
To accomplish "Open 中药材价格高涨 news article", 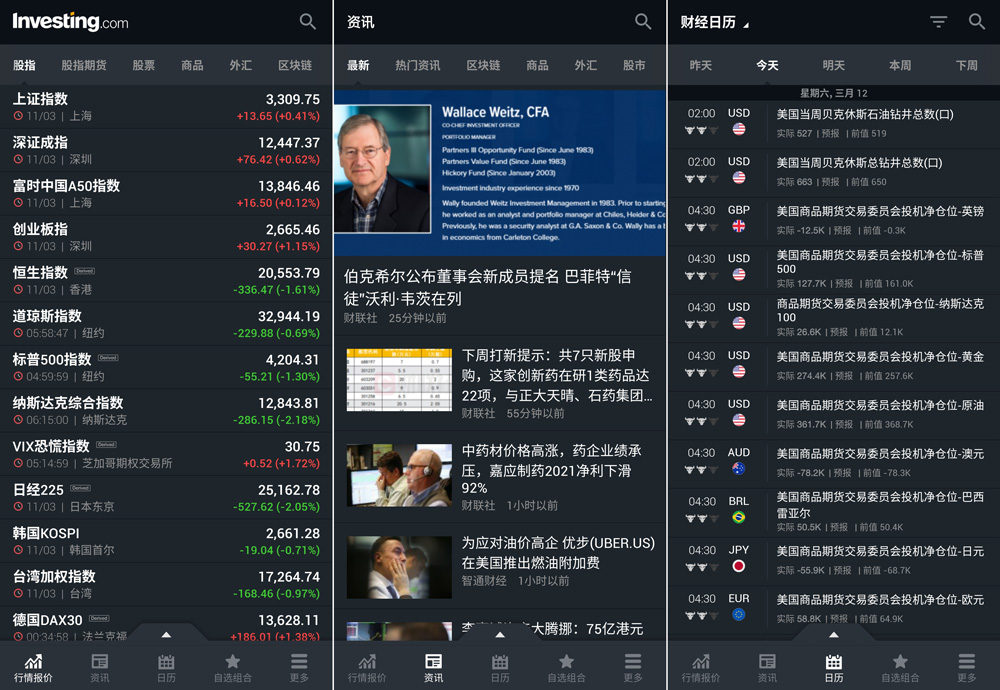I will [x=500, y=477].
